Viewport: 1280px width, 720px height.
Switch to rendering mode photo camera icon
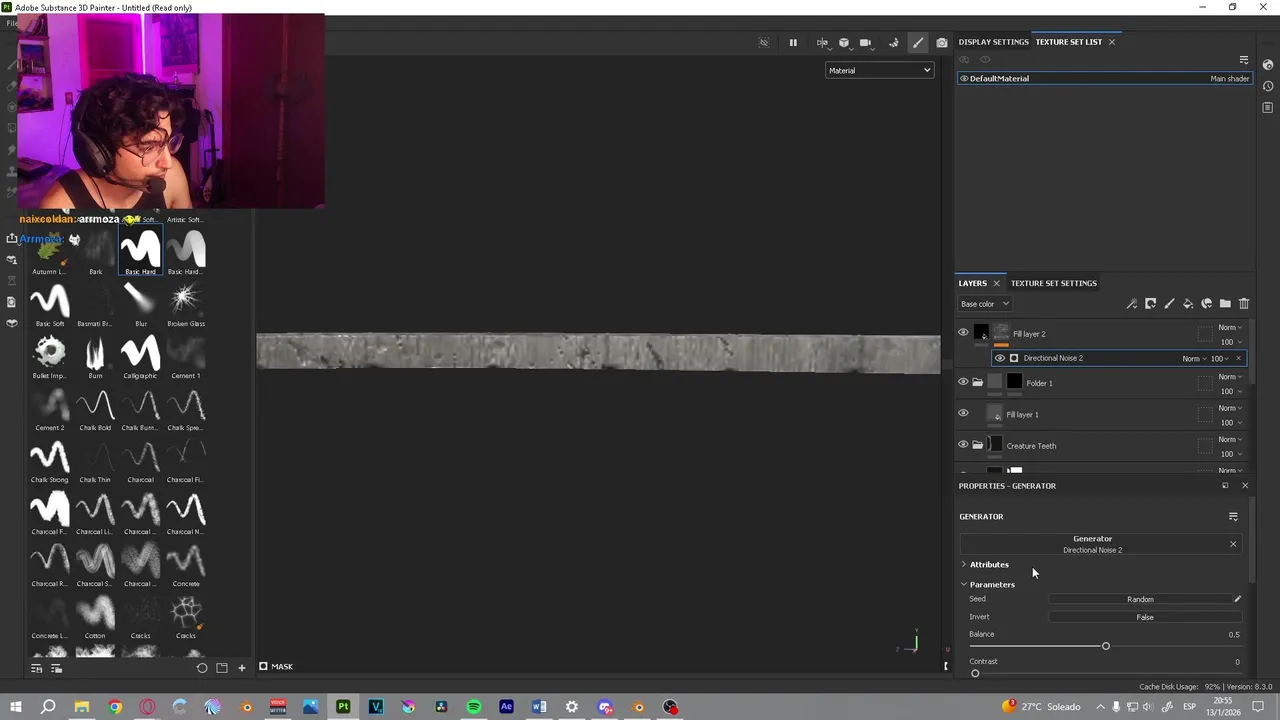[942, 43]
